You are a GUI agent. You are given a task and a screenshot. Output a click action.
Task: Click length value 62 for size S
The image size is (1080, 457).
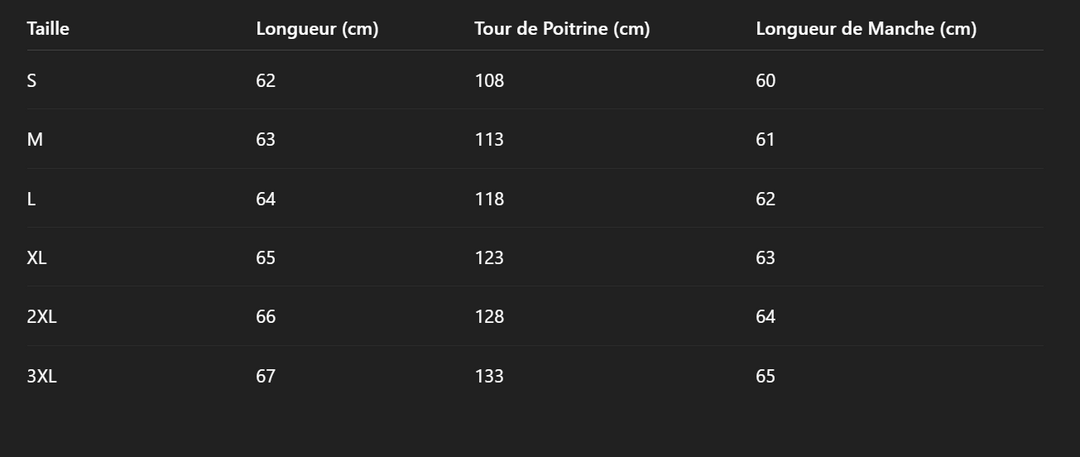(266, 81)
